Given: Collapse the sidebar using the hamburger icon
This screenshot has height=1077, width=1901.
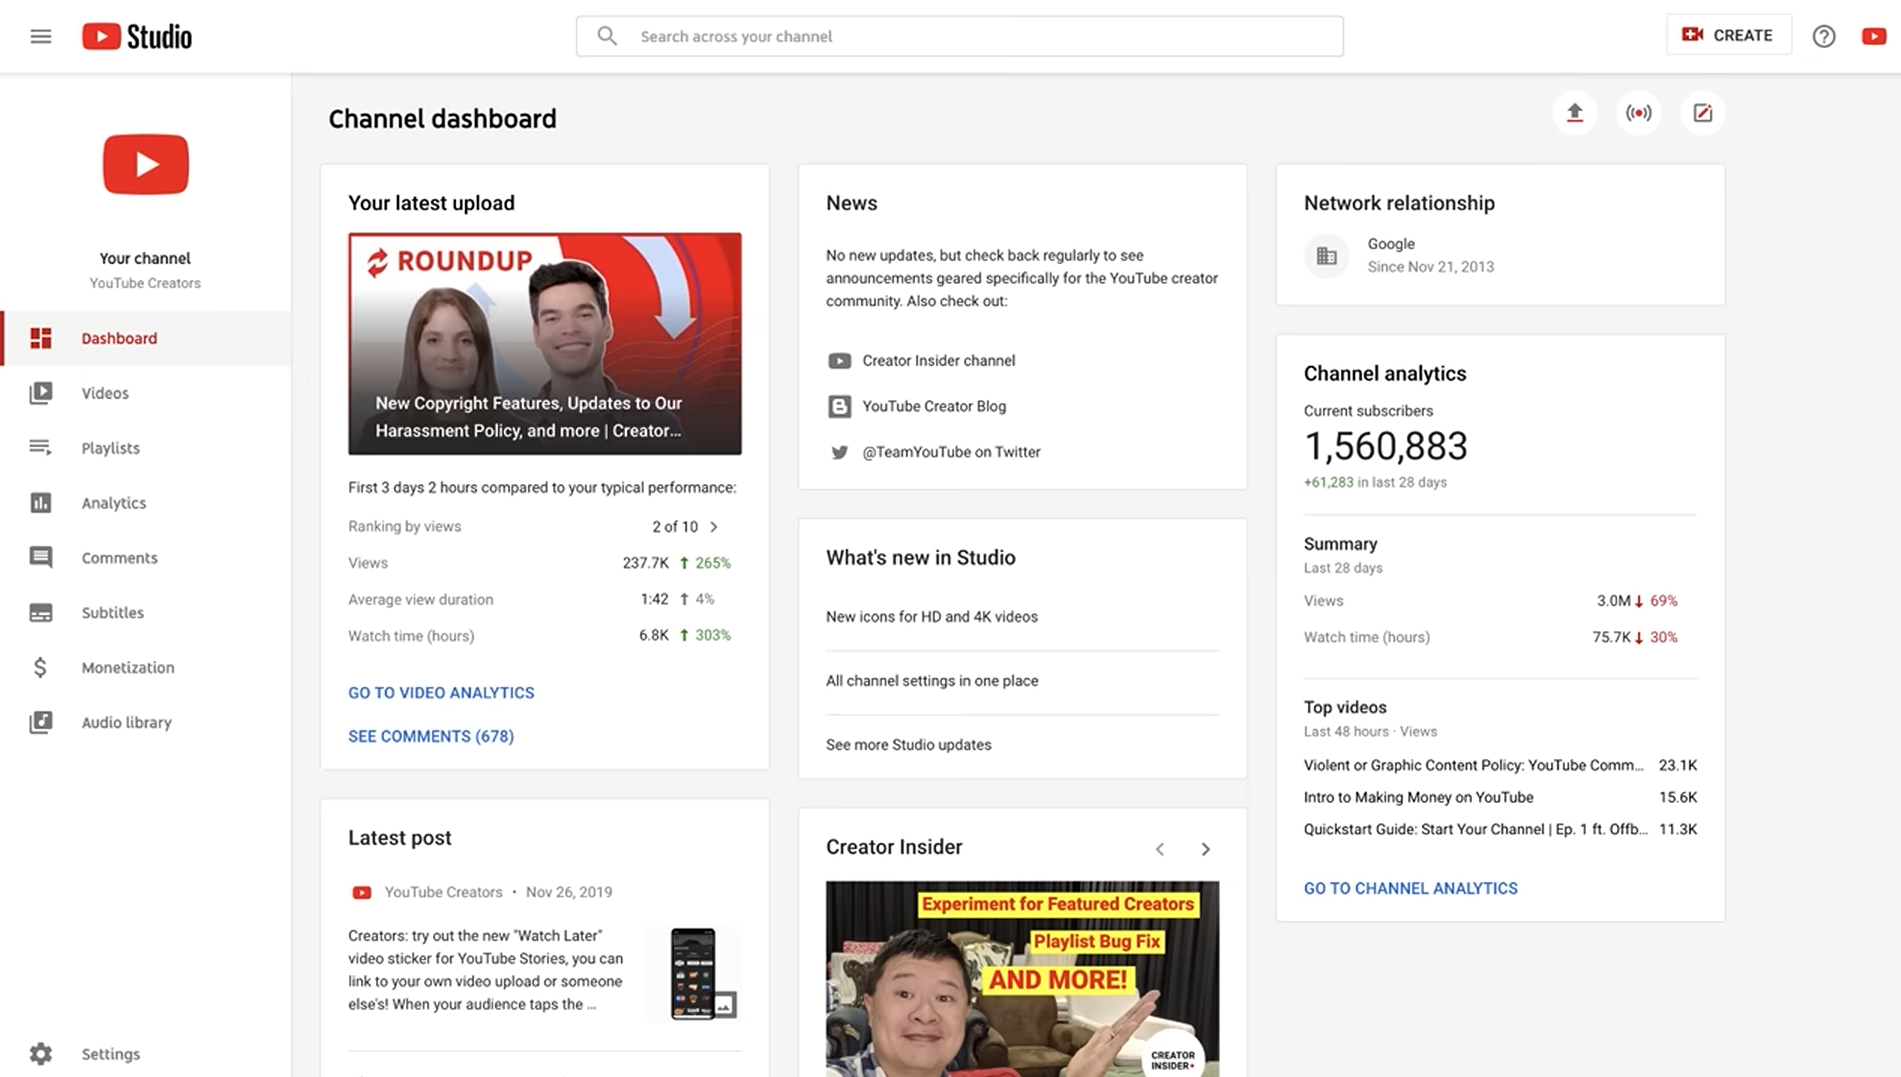Looking at the screenshot, I should click(x=40, y=35).
